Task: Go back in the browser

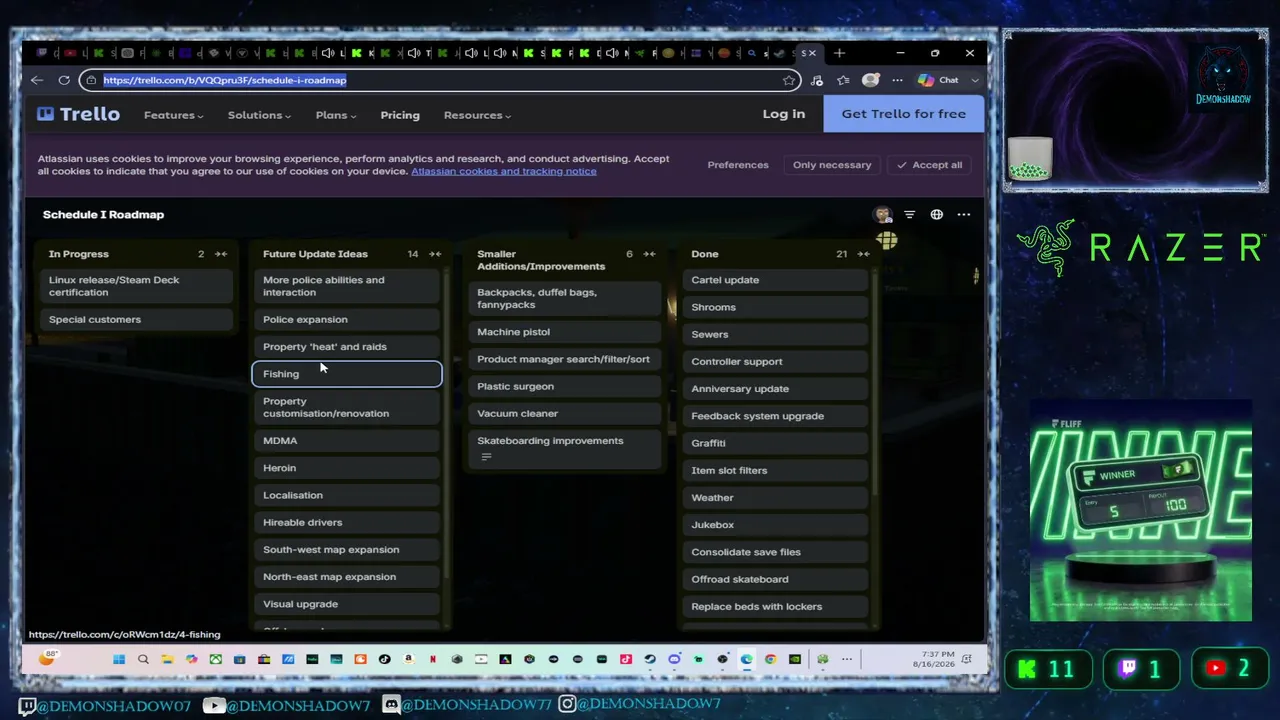Action: point(37,80)
